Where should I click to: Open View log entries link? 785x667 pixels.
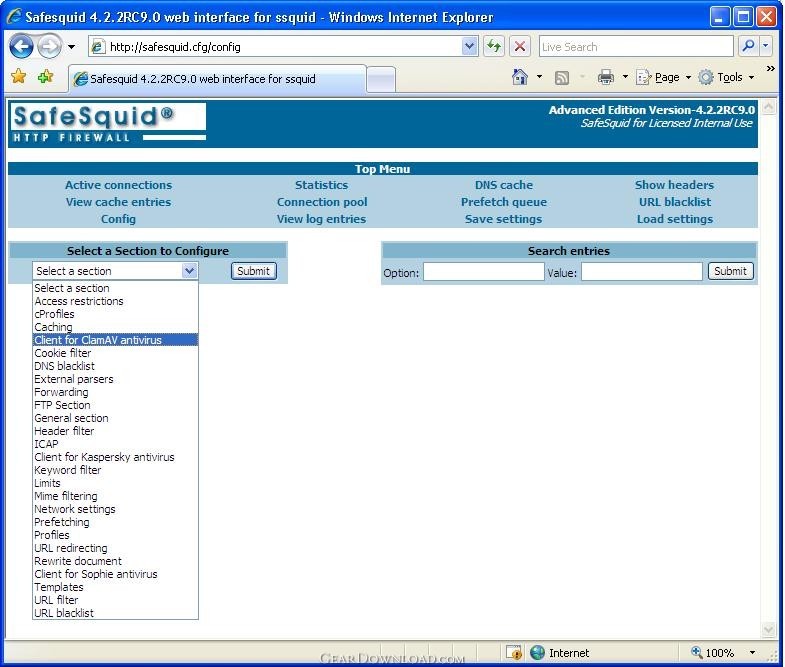[x=321, y=219]
